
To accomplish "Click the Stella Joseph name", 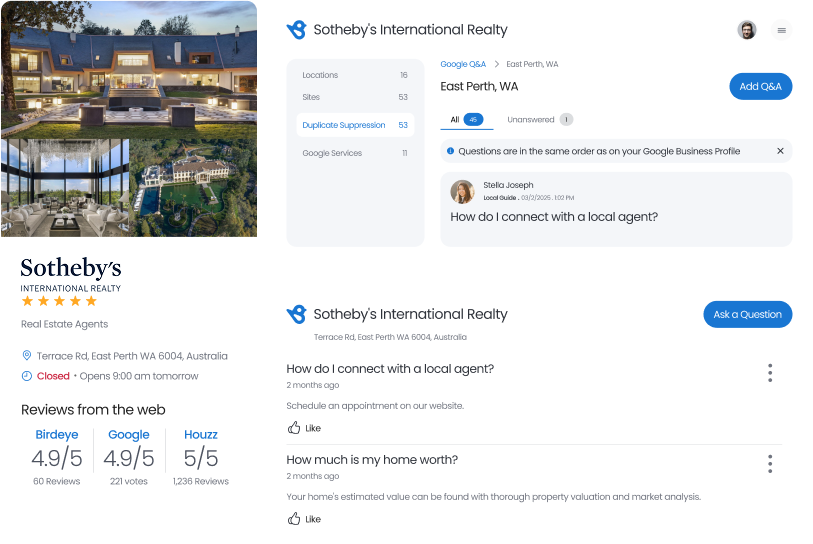I will [508, 185].
